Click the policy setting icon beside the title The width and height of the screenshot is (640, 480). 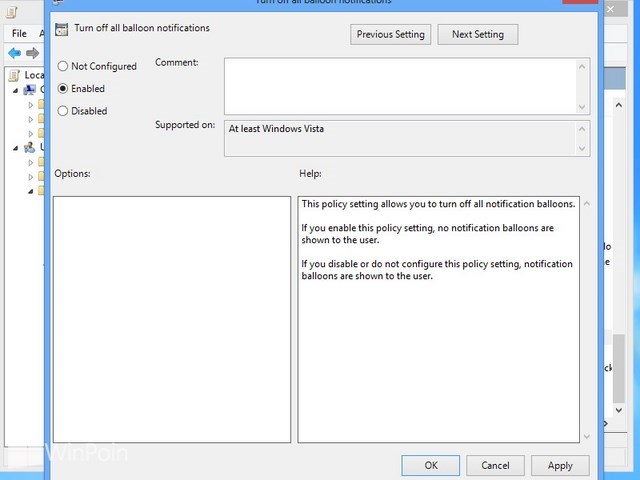(x=62, y=29)
